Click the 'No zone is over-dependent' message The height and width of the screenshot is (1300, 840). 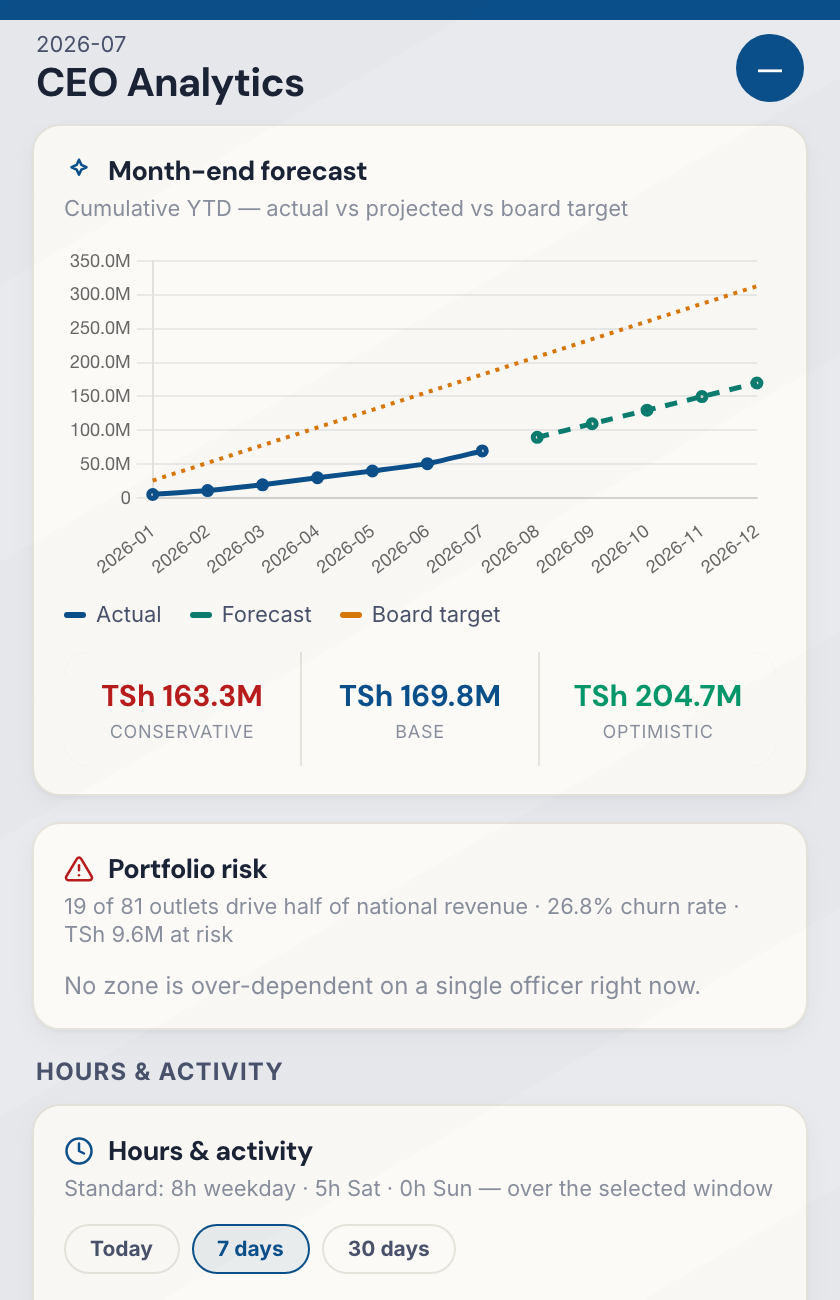pyautogui.click(x=382, y=986)
